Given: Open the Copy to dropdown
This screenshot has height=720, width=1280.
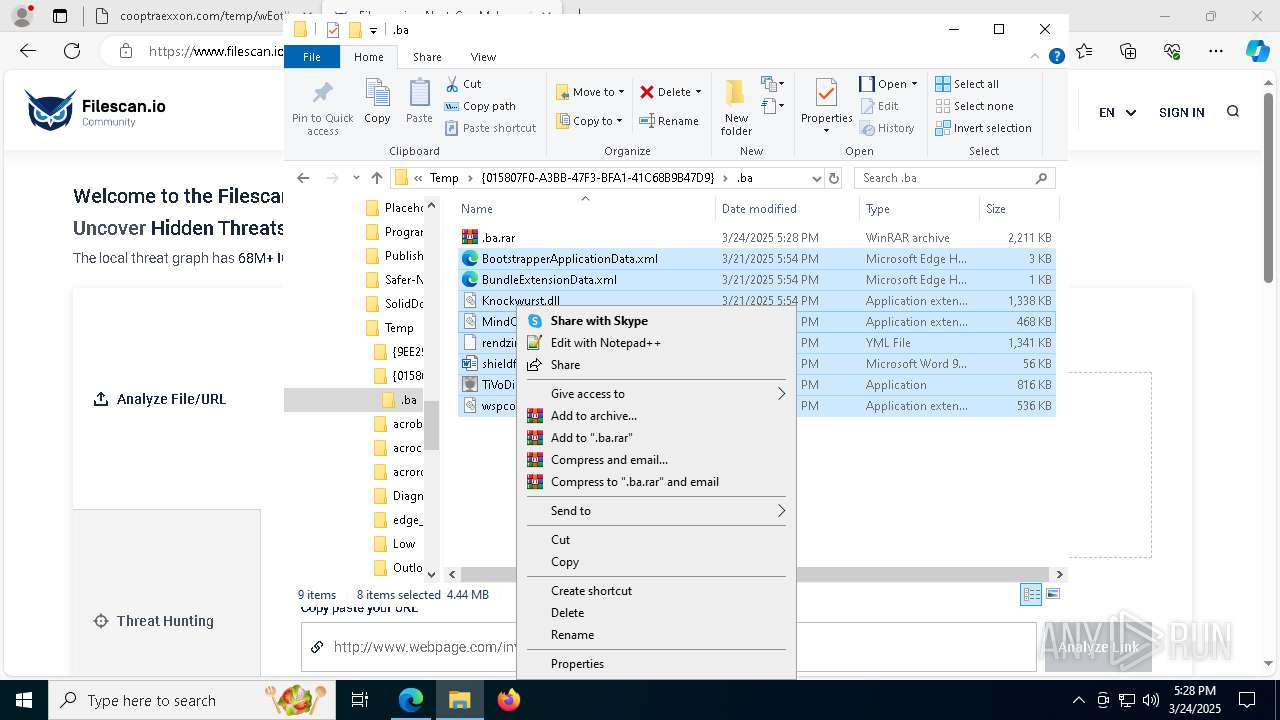Looking at the screenshot, I should pos(590,121).
